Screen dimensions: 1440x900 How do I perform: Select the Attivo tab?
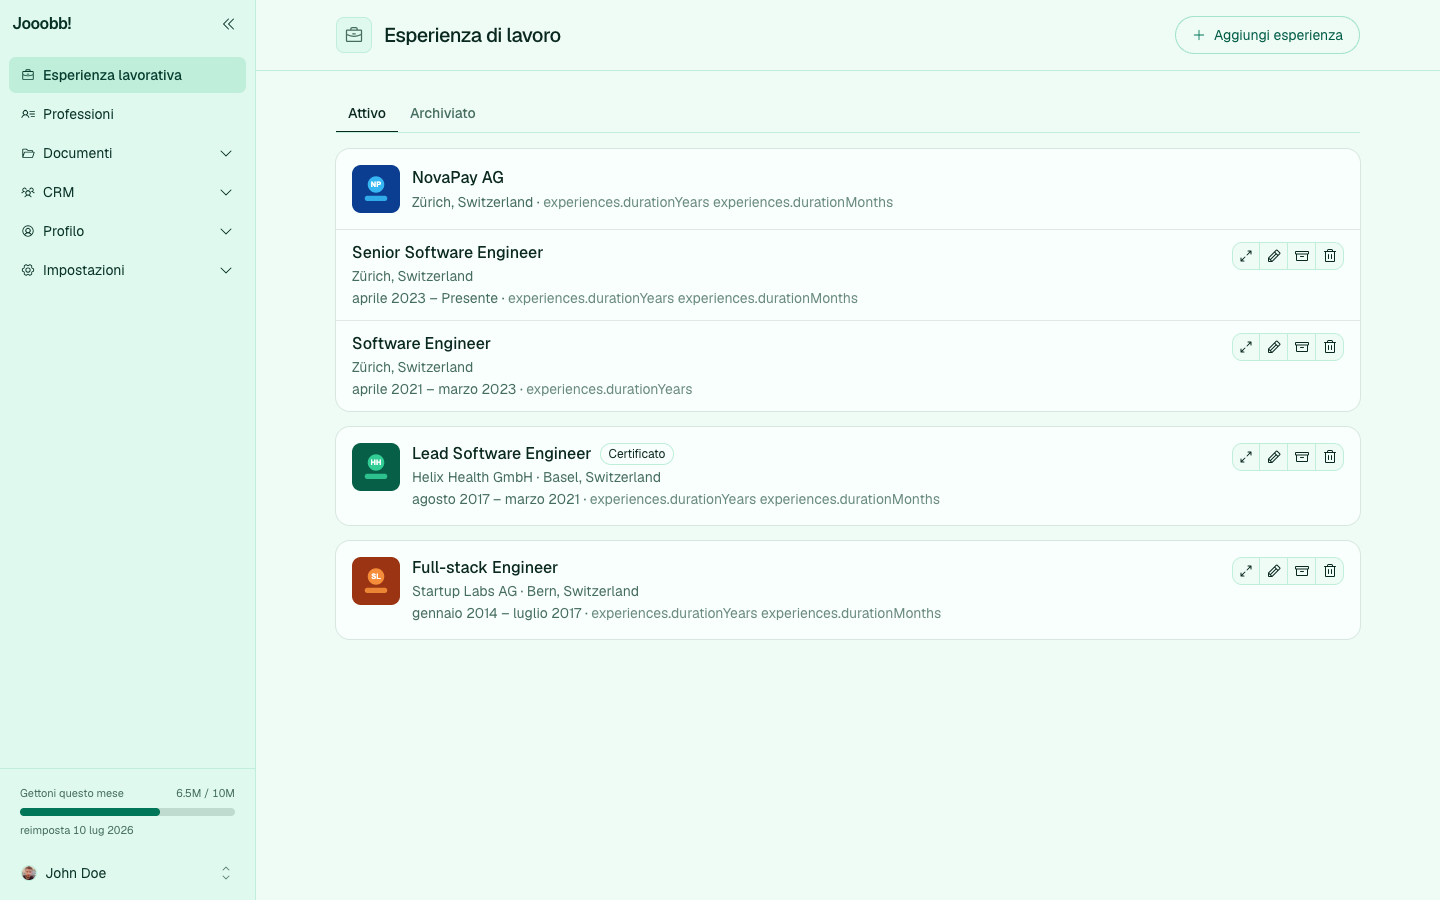(x=367, y=113)
